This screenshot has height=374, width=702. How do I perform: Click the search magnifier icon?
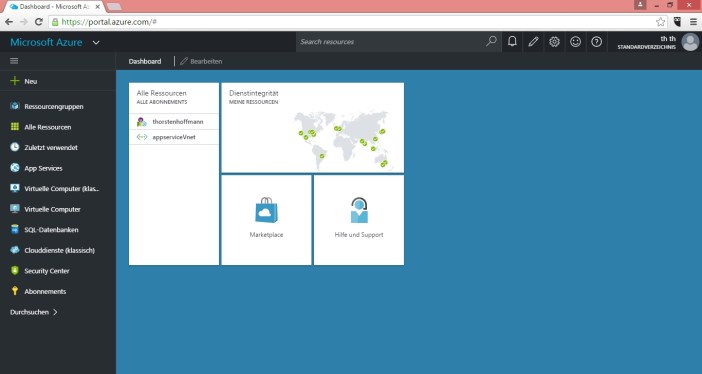491,42
